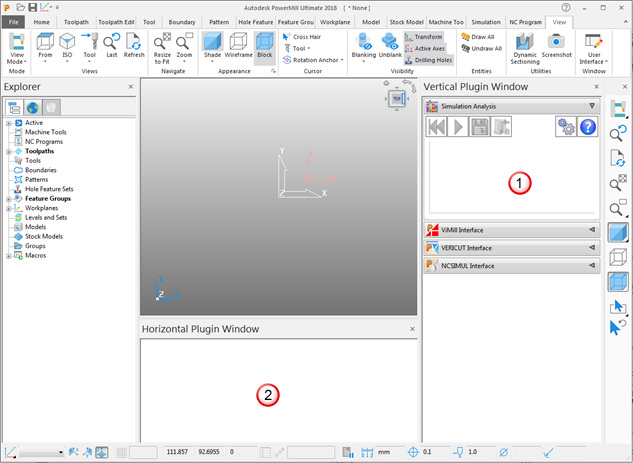This screenshot has width=633, height=463.
Task: Click the simulation save icon
Action: point(479,127)
